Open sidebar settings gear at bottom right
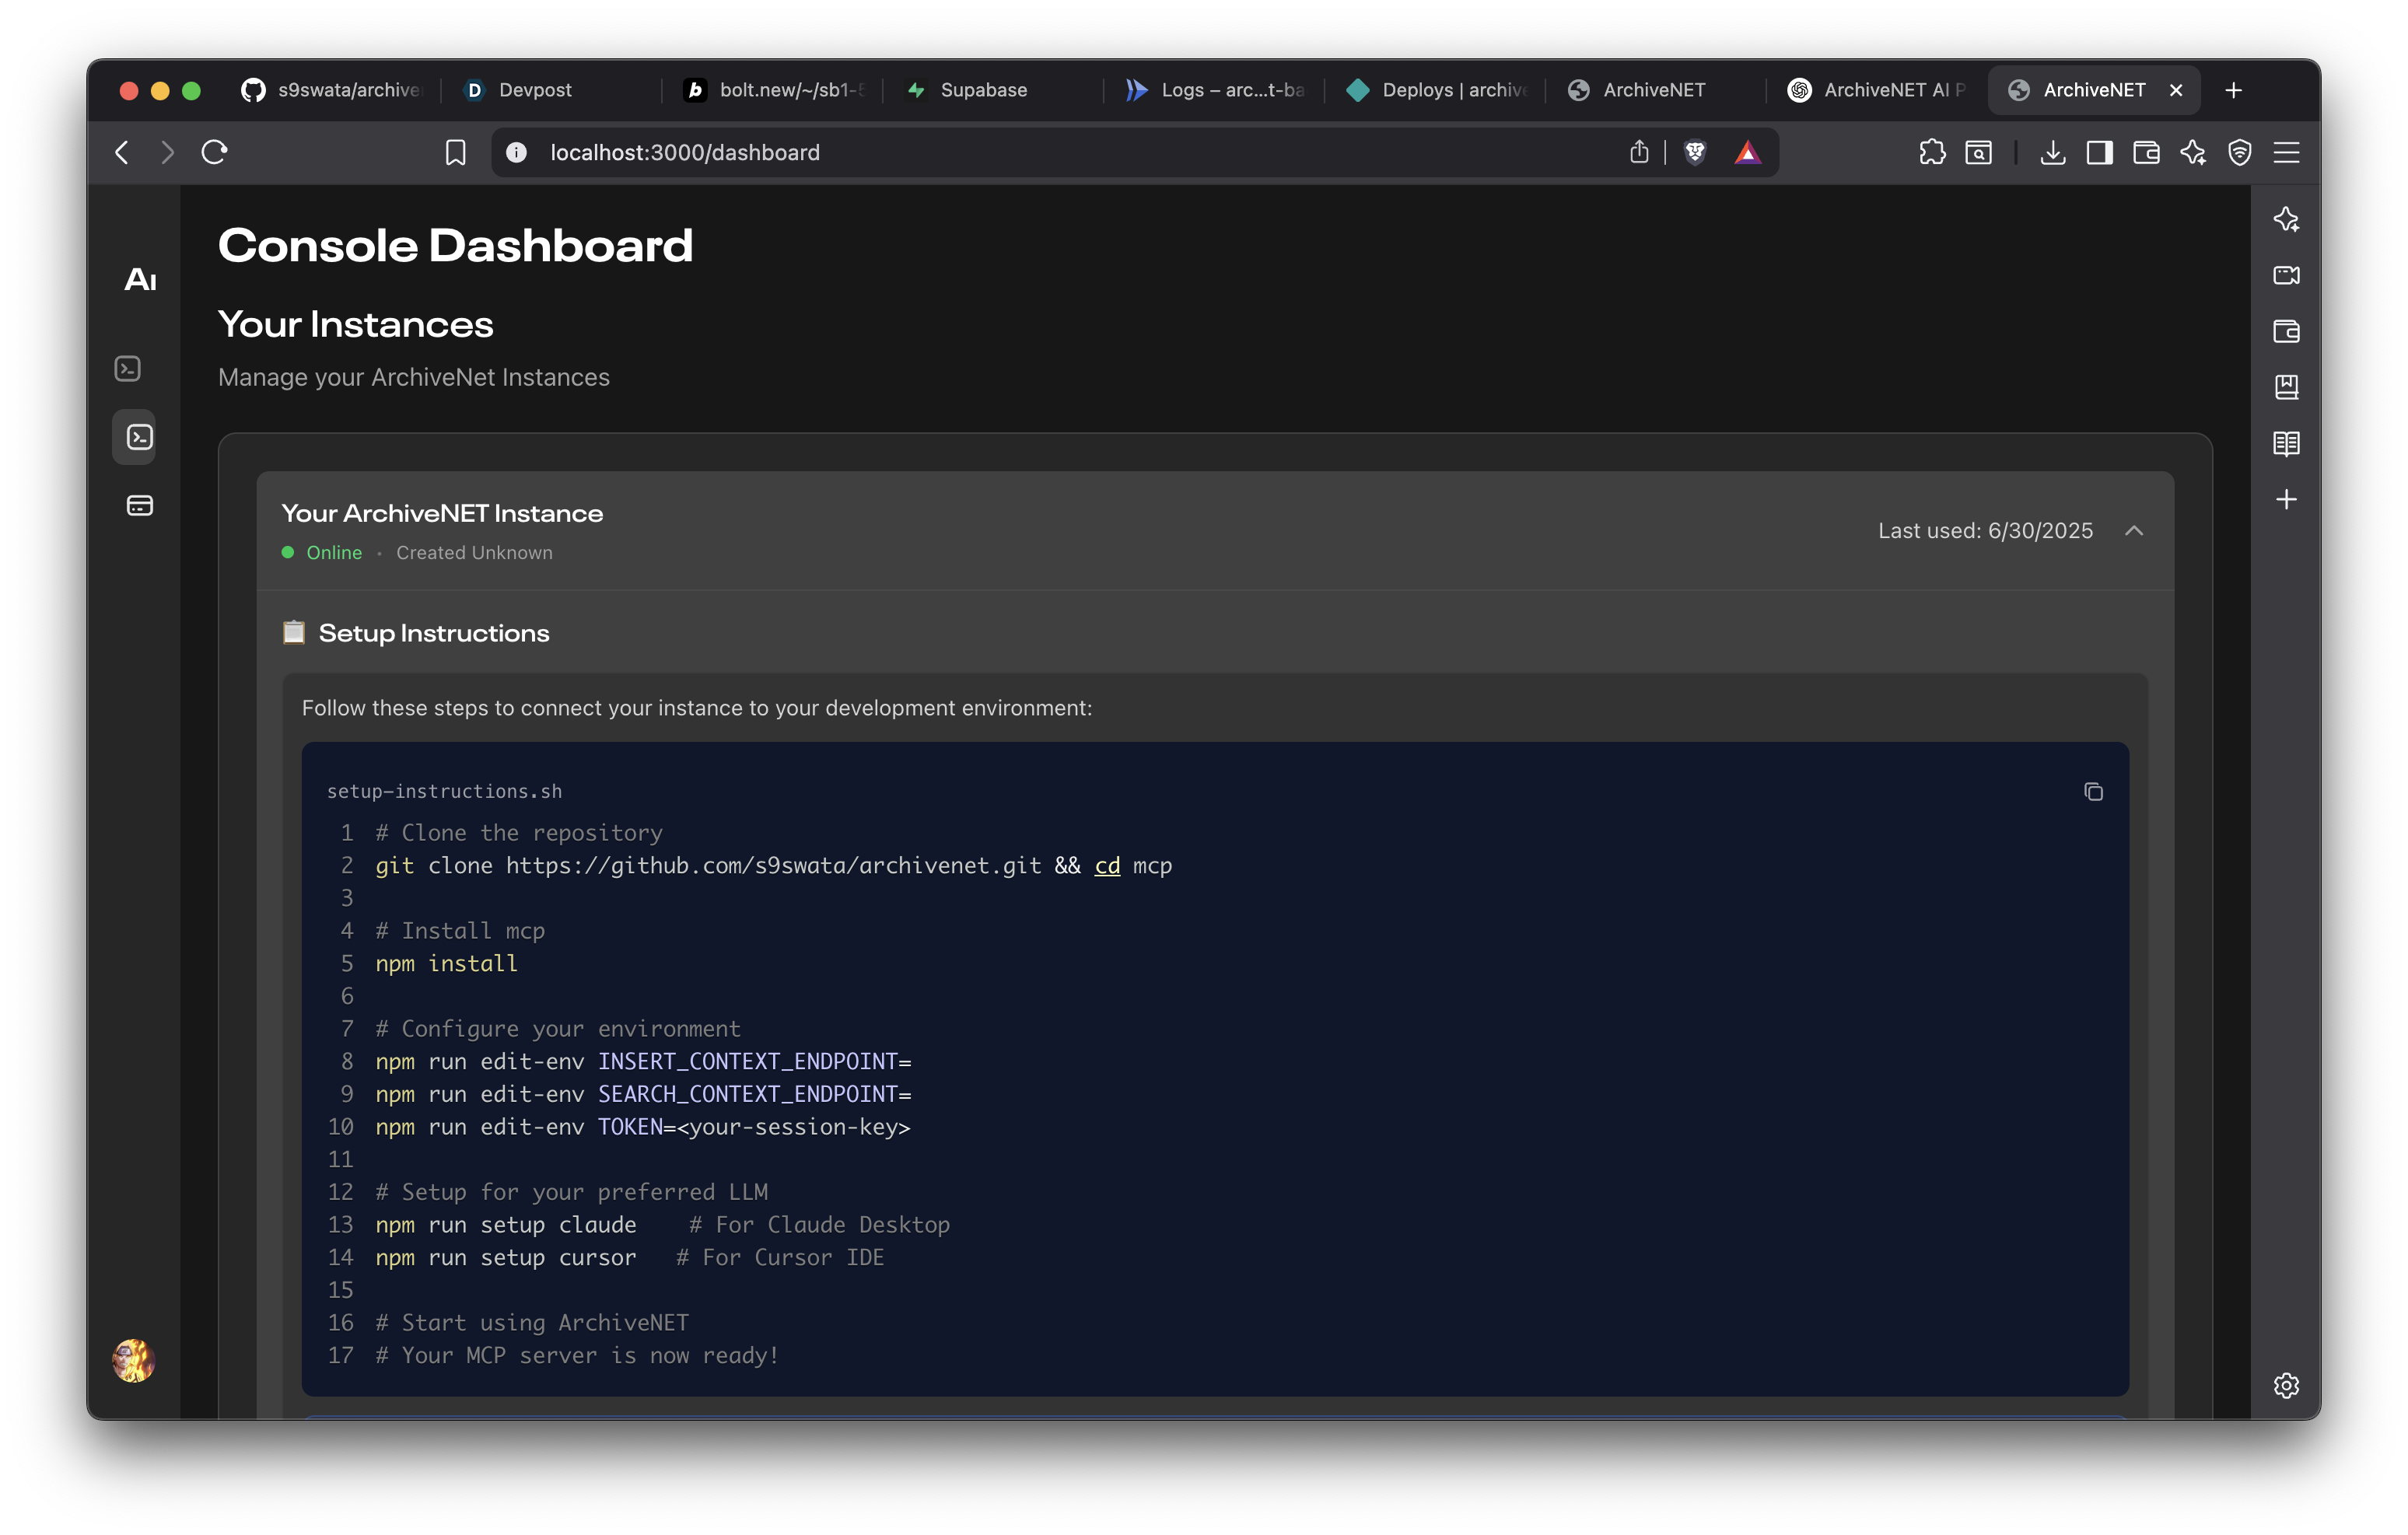Screen dimensions: 2408x1535 [x=2286, y=1385]
